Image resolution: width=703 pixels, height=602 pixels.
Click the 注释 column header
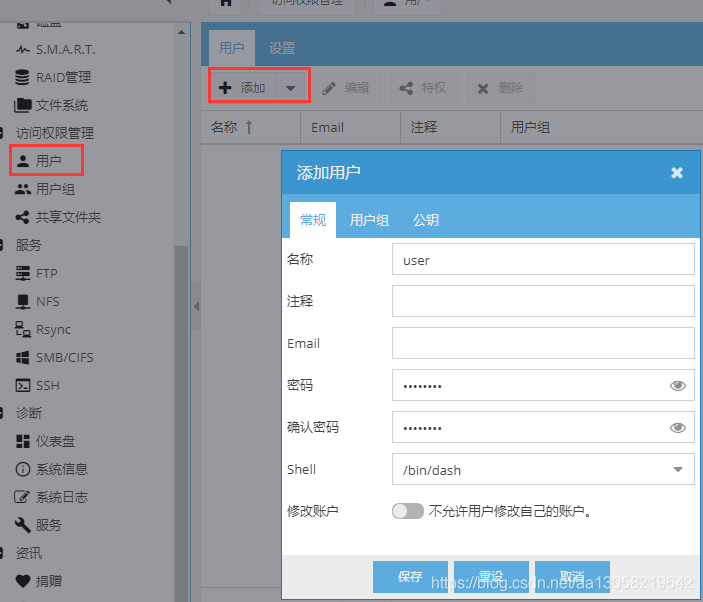coord(450,127)
